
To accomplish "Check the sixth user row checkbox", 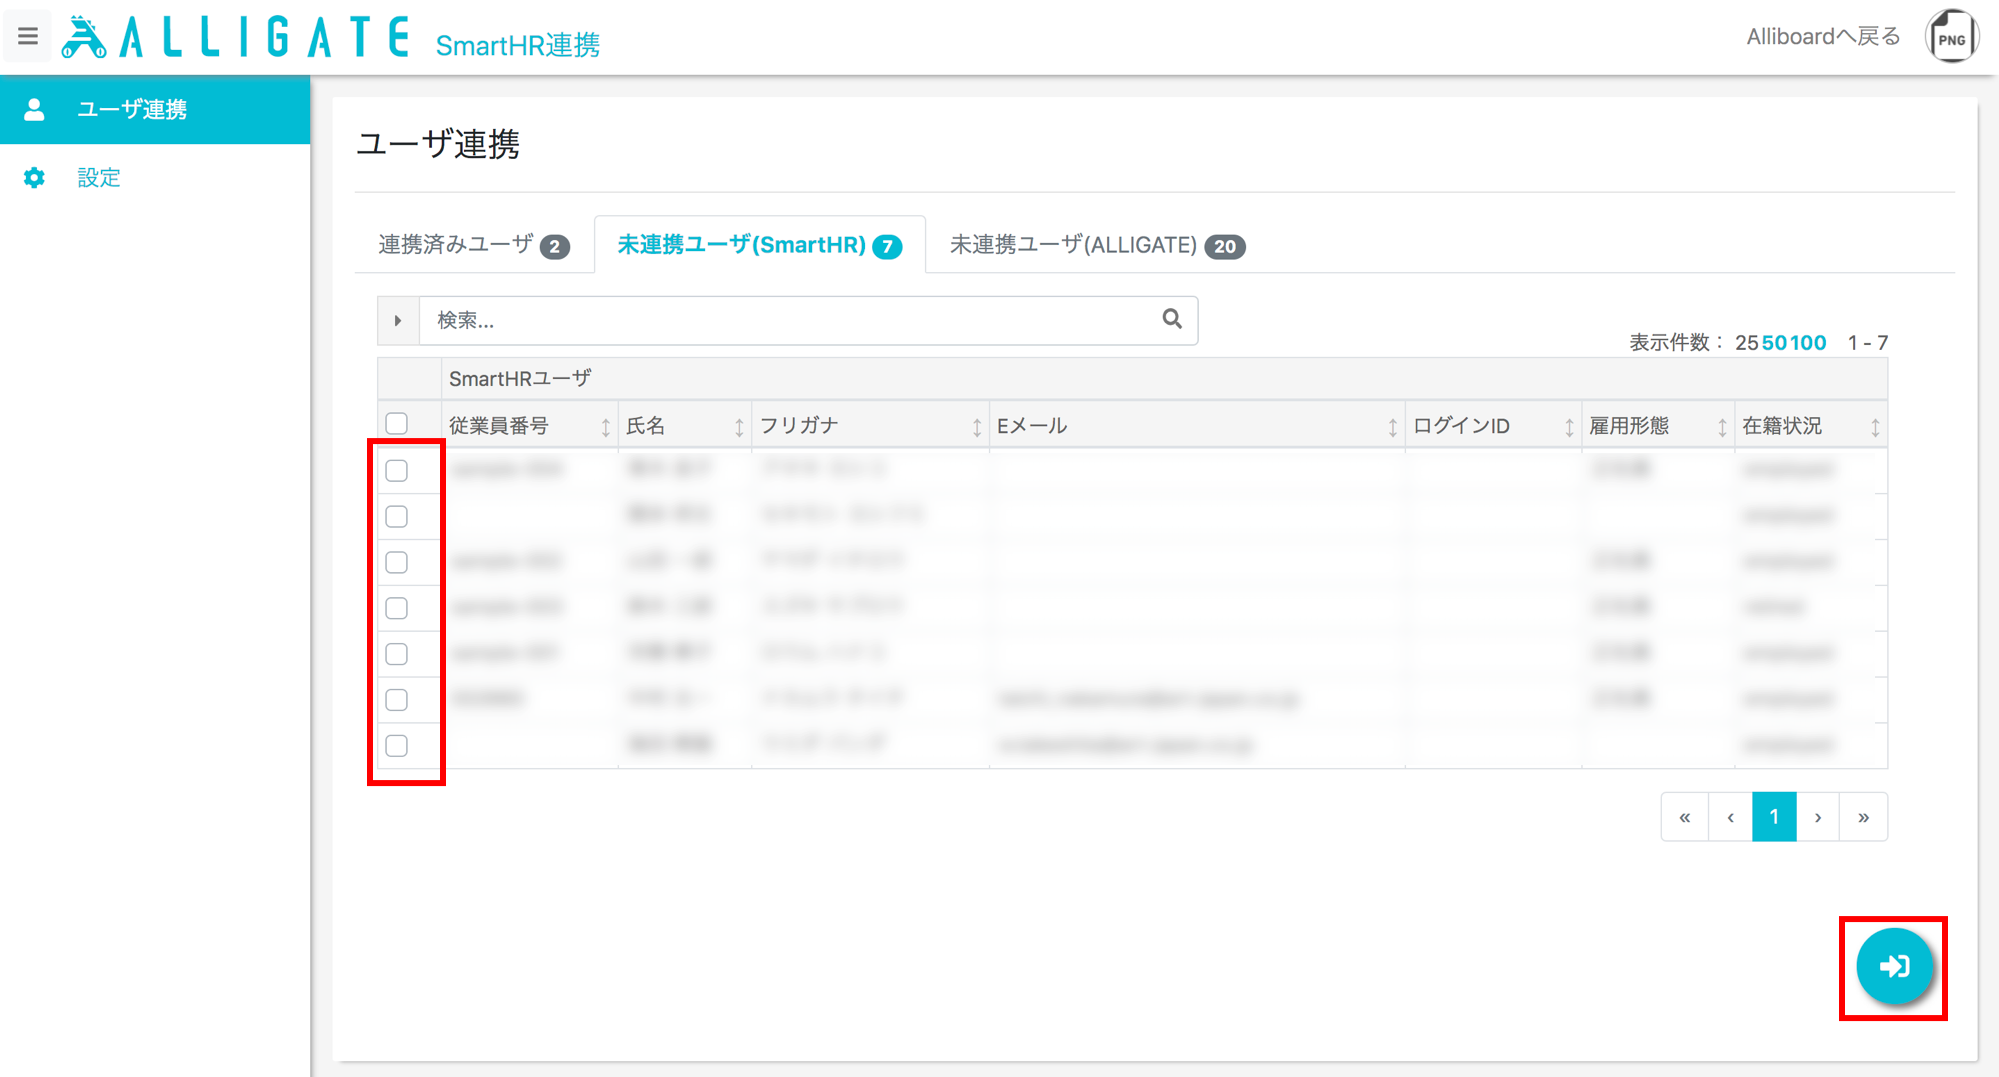I will (397, 700).
